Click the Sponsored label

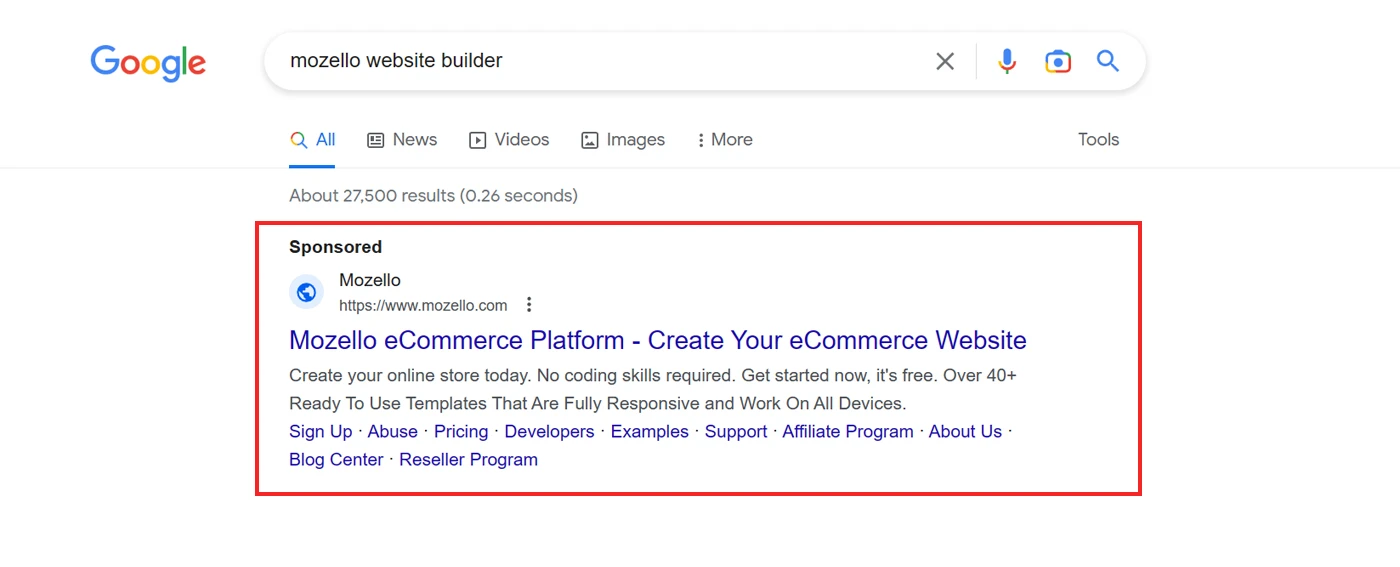(x=336, y=247)
